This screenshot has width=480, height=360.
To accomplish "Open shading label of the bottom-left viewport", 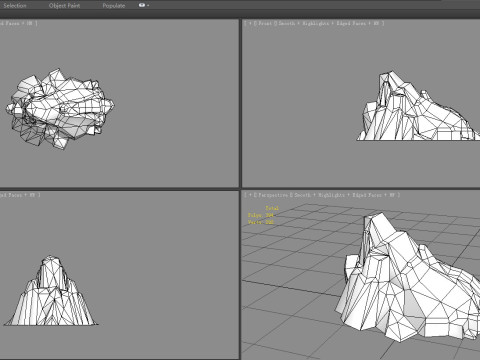I will (20, 195).
